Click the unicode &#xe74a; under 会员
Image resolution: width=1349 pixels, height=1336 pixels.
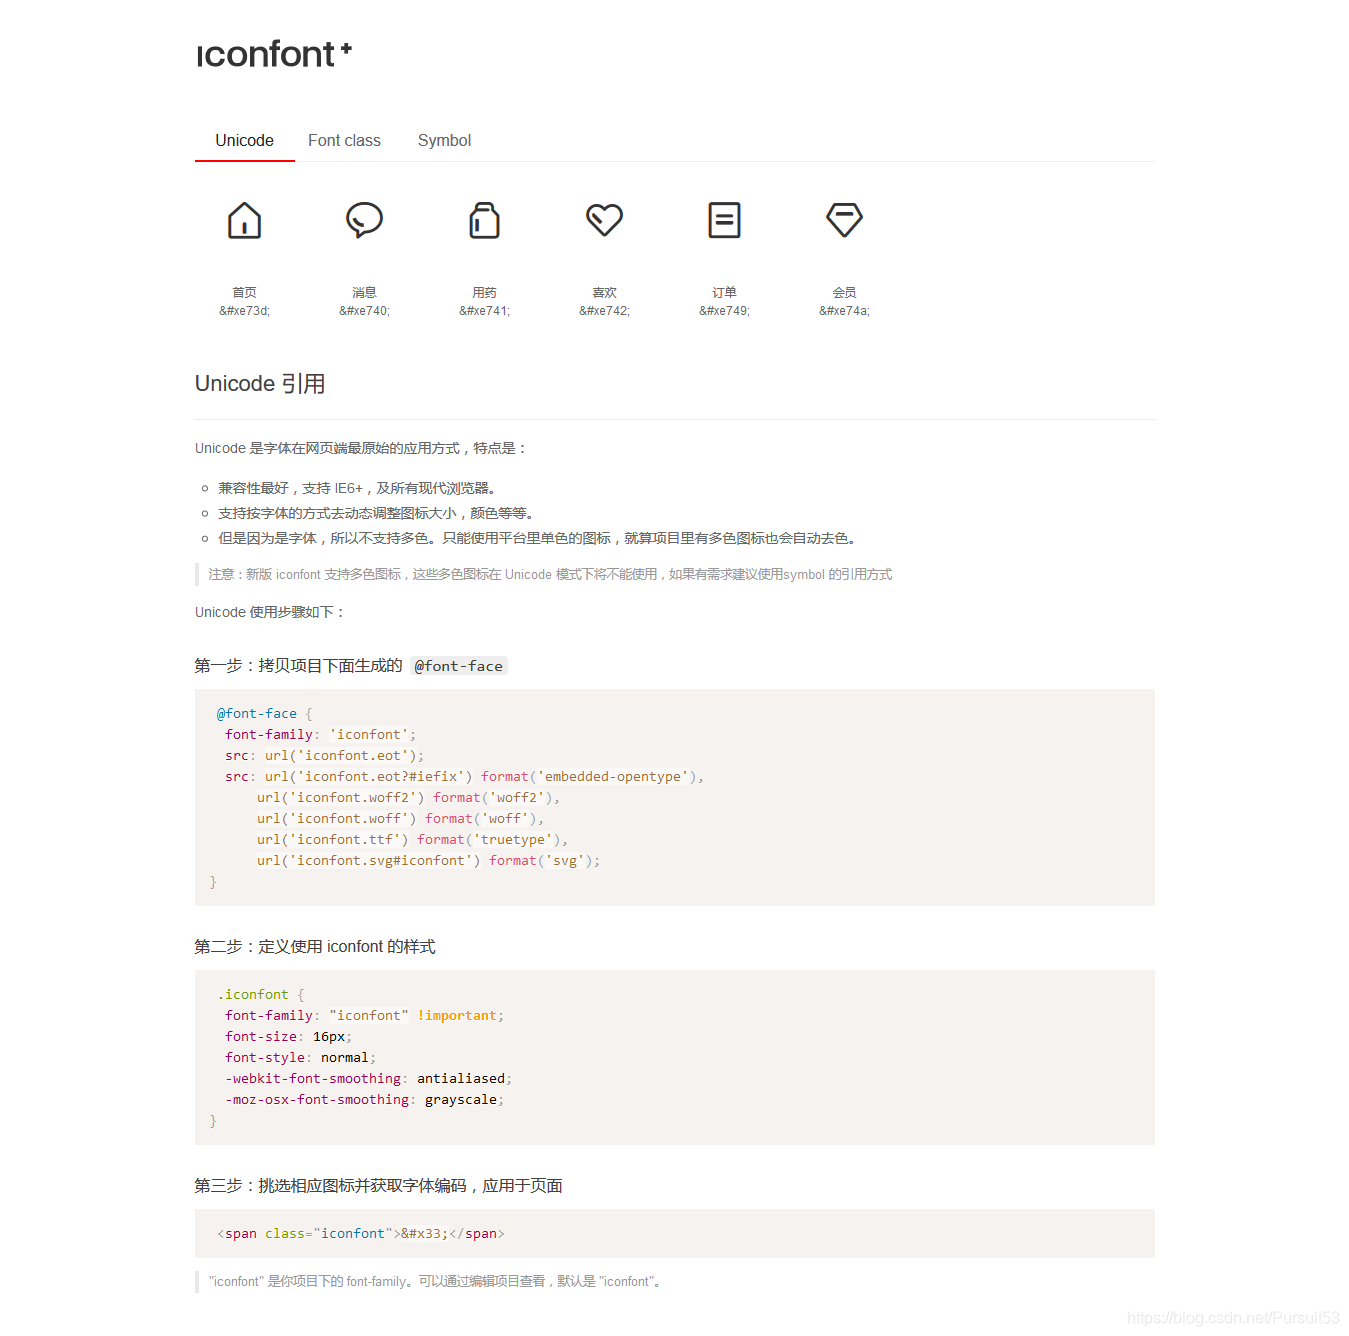click(844, 311)
